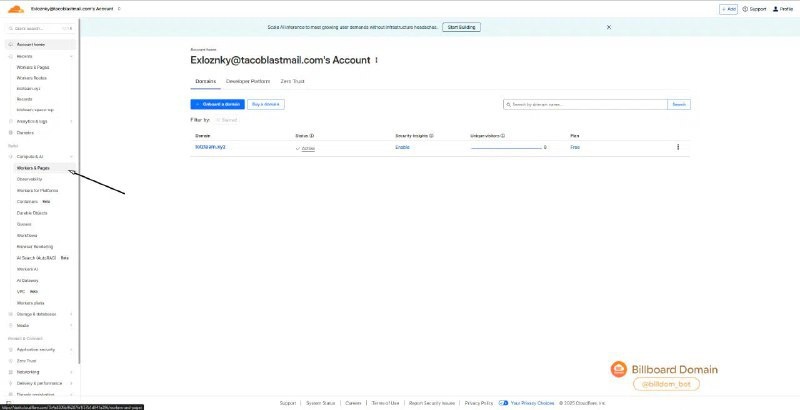Click the Analytics & logs icon
The width and height of the screenshot is (800, 410).
coord(11,121)
